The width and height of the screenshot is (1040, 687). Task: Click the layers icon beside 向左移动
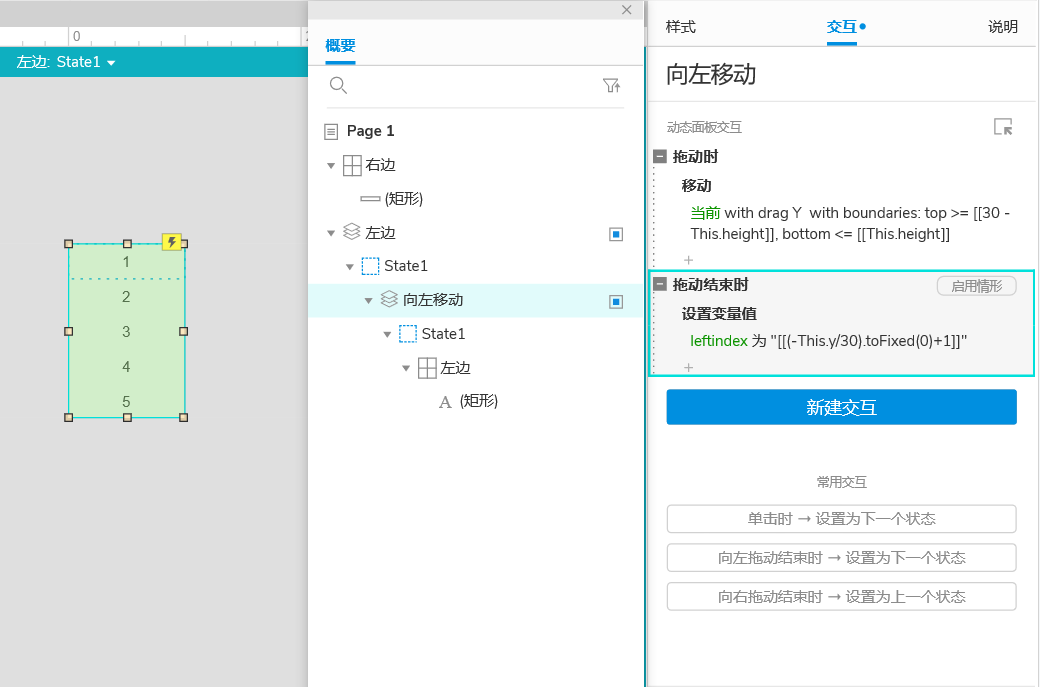coord(389,300)
